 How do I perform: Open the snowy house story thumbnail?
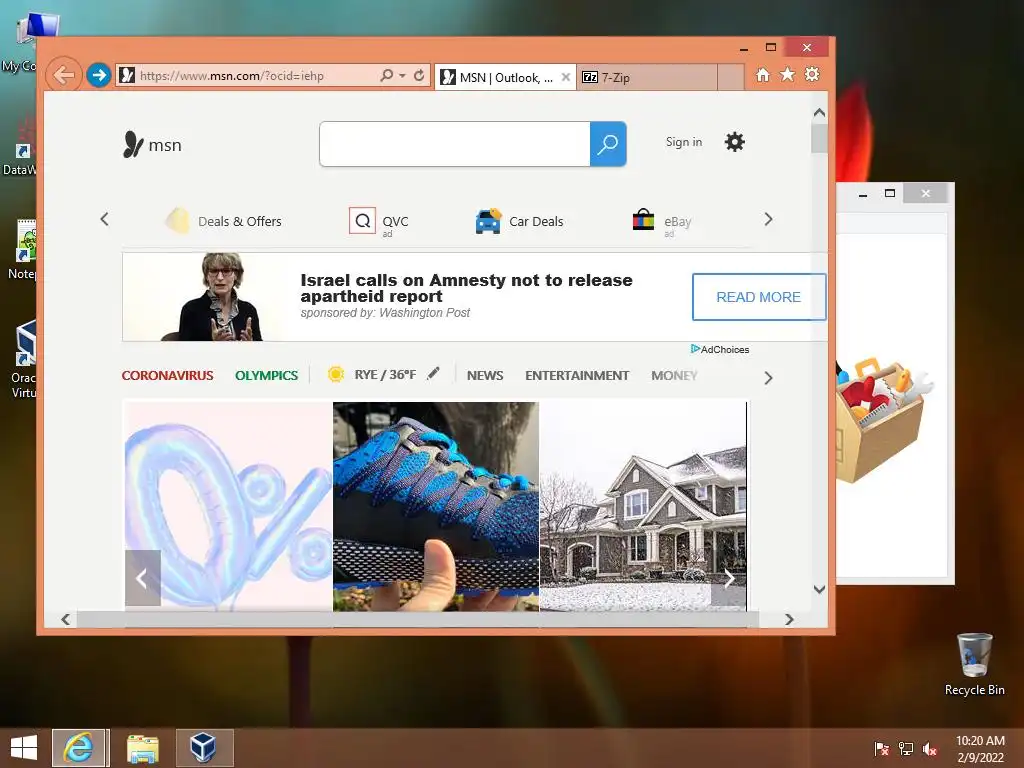643,506
